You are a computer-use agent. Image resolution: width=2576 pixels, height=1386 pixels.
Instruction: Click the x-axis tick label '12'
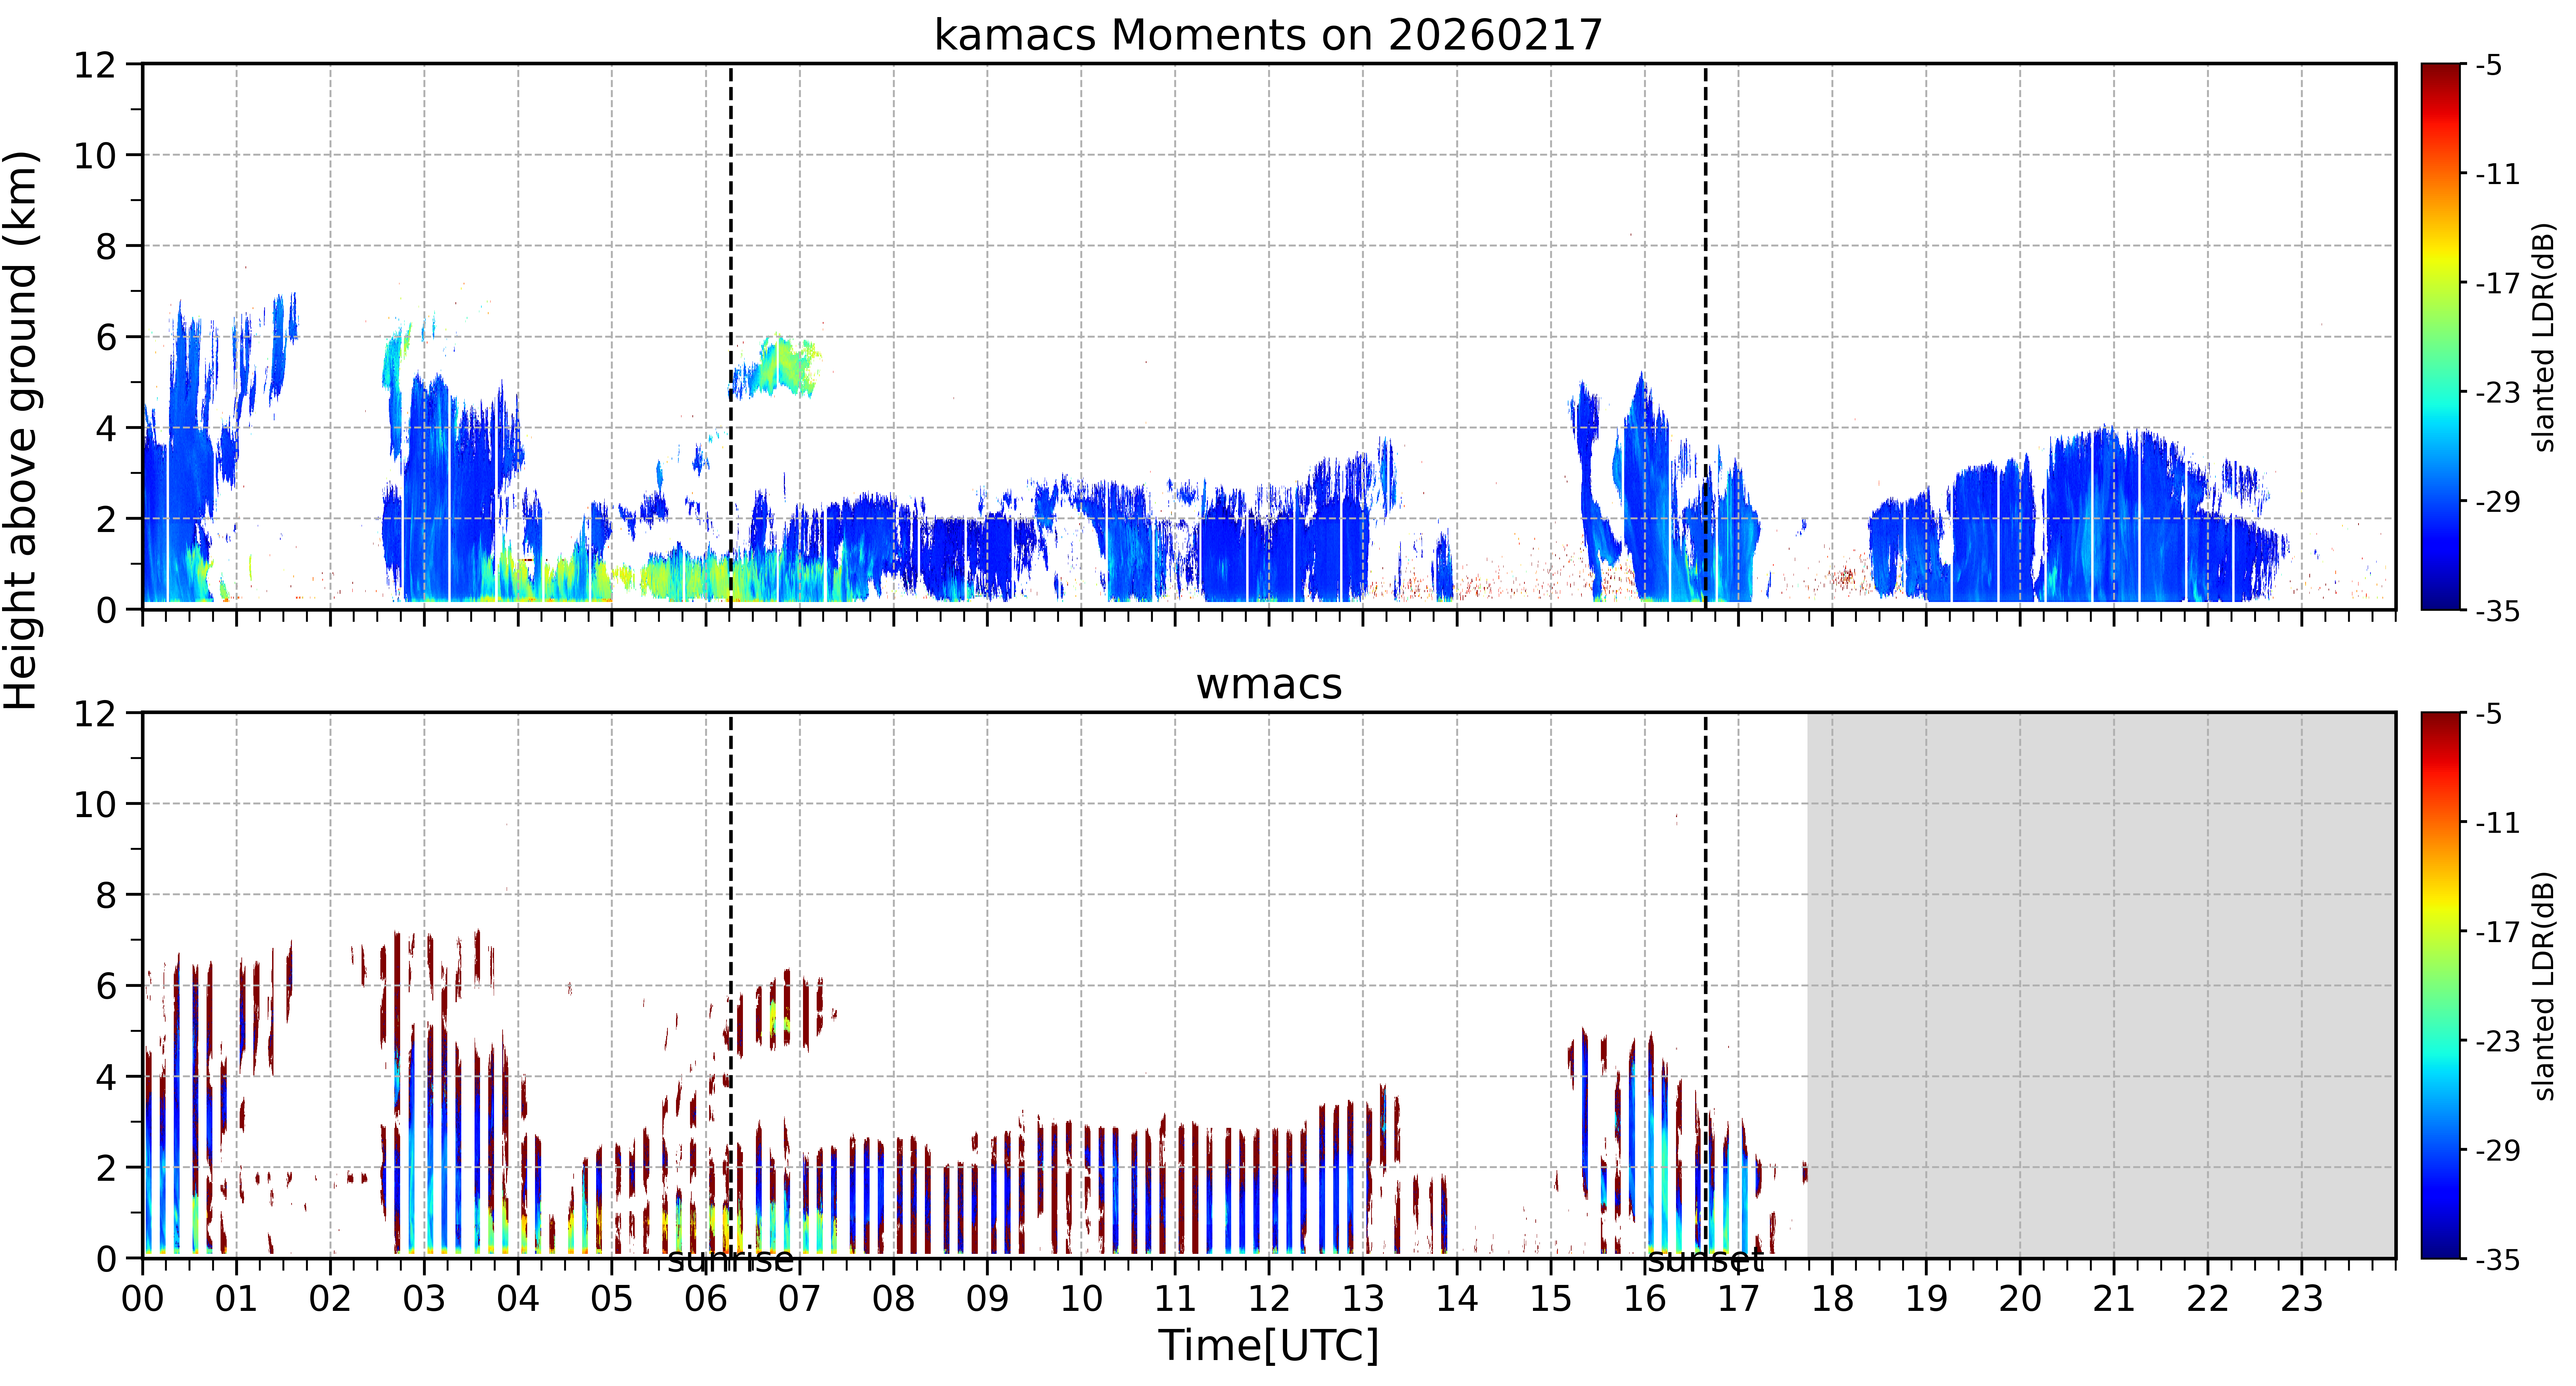click(x=1269, y=1299)
